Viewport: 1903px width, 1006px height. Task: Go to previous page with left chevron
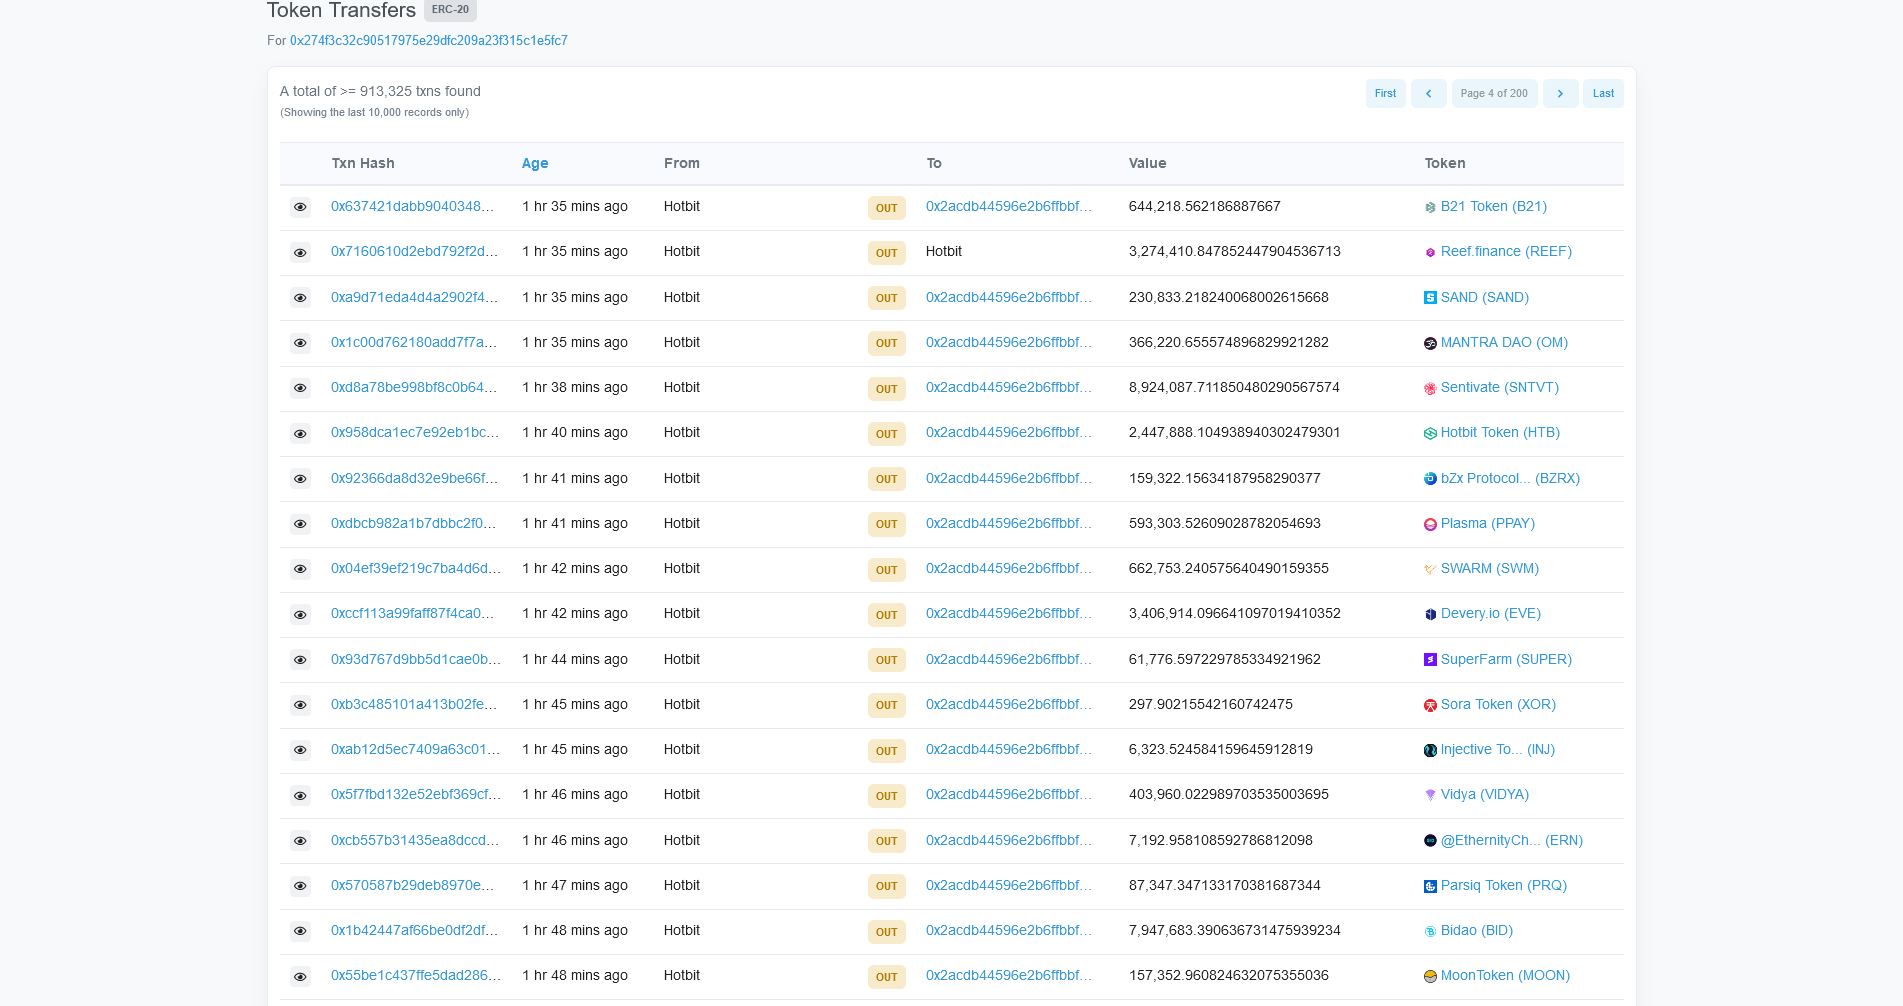(x=1428, y=93)
